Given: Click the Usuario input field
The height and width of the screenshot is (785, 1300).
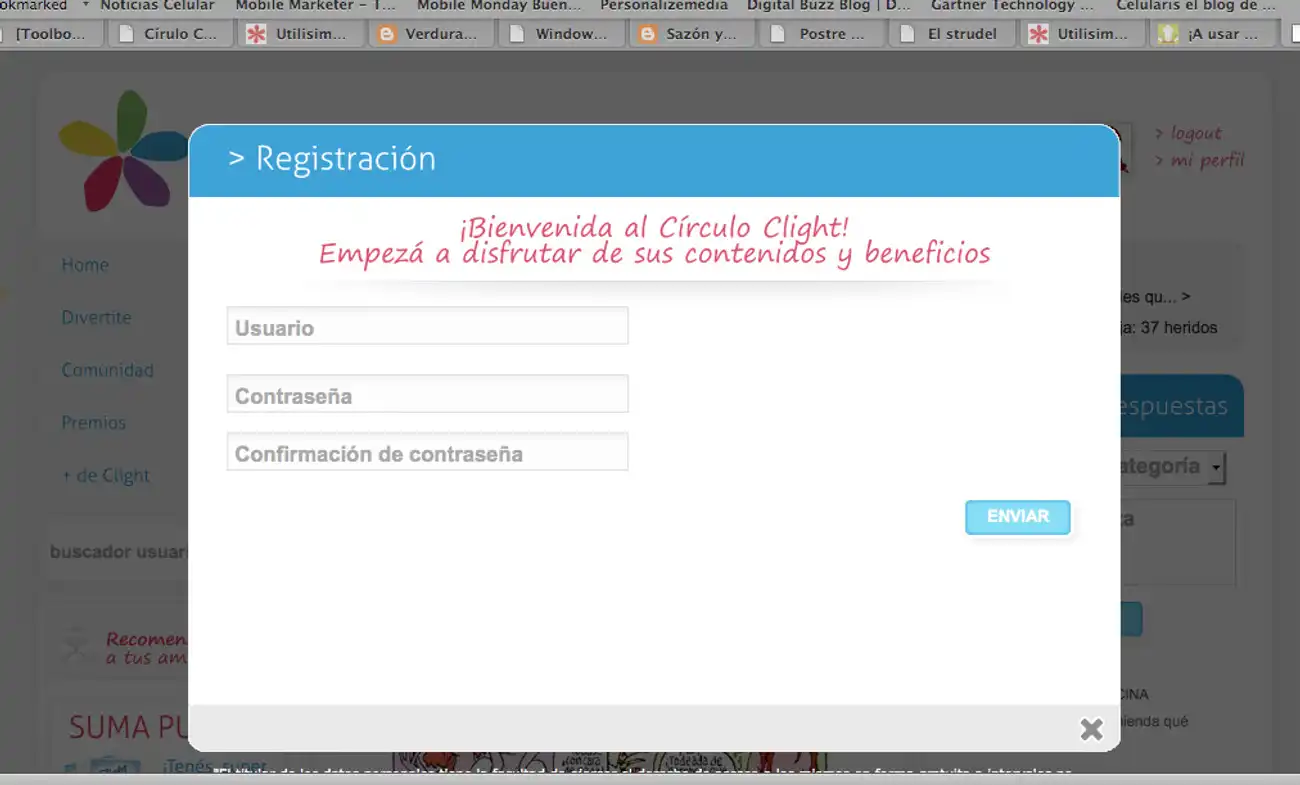Looking at the screenshot, I should [427, 326].
